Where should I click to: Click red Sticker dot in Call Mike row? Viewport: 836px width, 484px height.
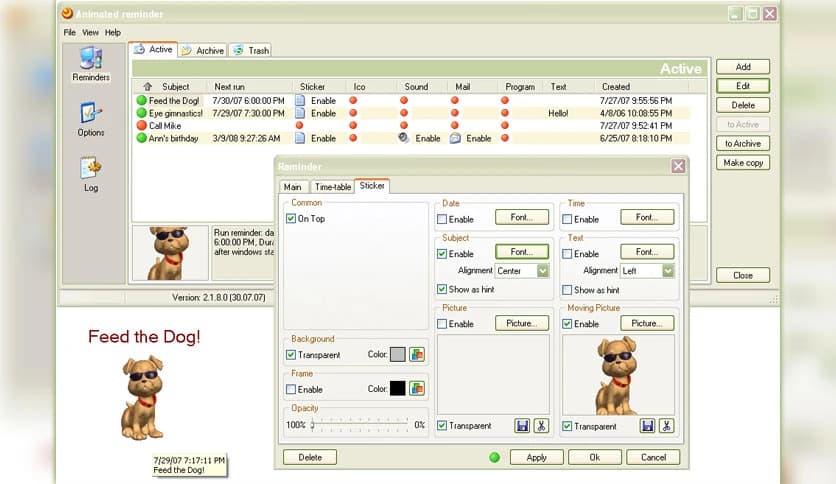pyautogui.click(x=300, y=125)
